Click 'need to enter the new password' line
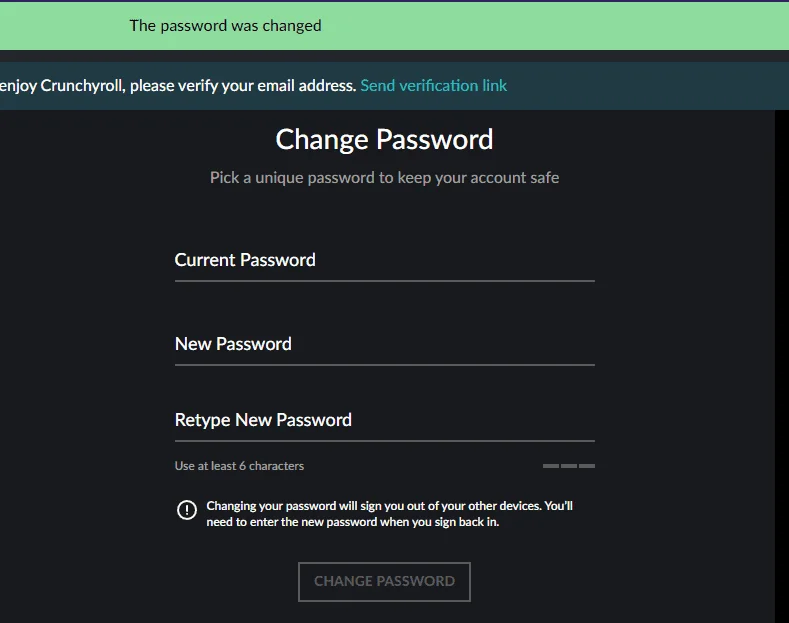The width and height of the screenshot is (789, 623). coord(353,522)
